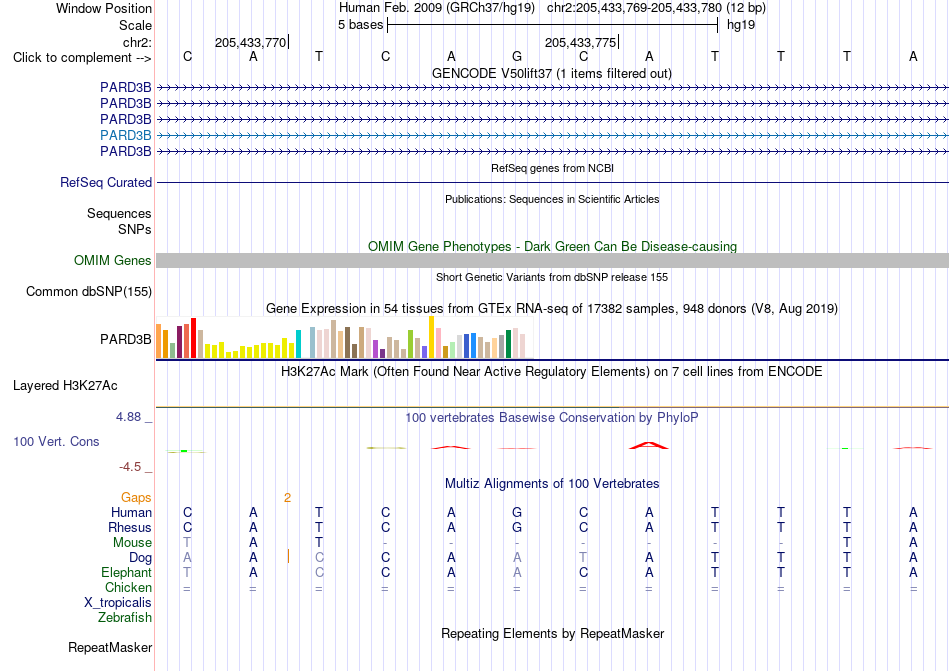
Task: Click the gray OMIM Genes bar
Action: pyautogui.click(x=552, y=260)
